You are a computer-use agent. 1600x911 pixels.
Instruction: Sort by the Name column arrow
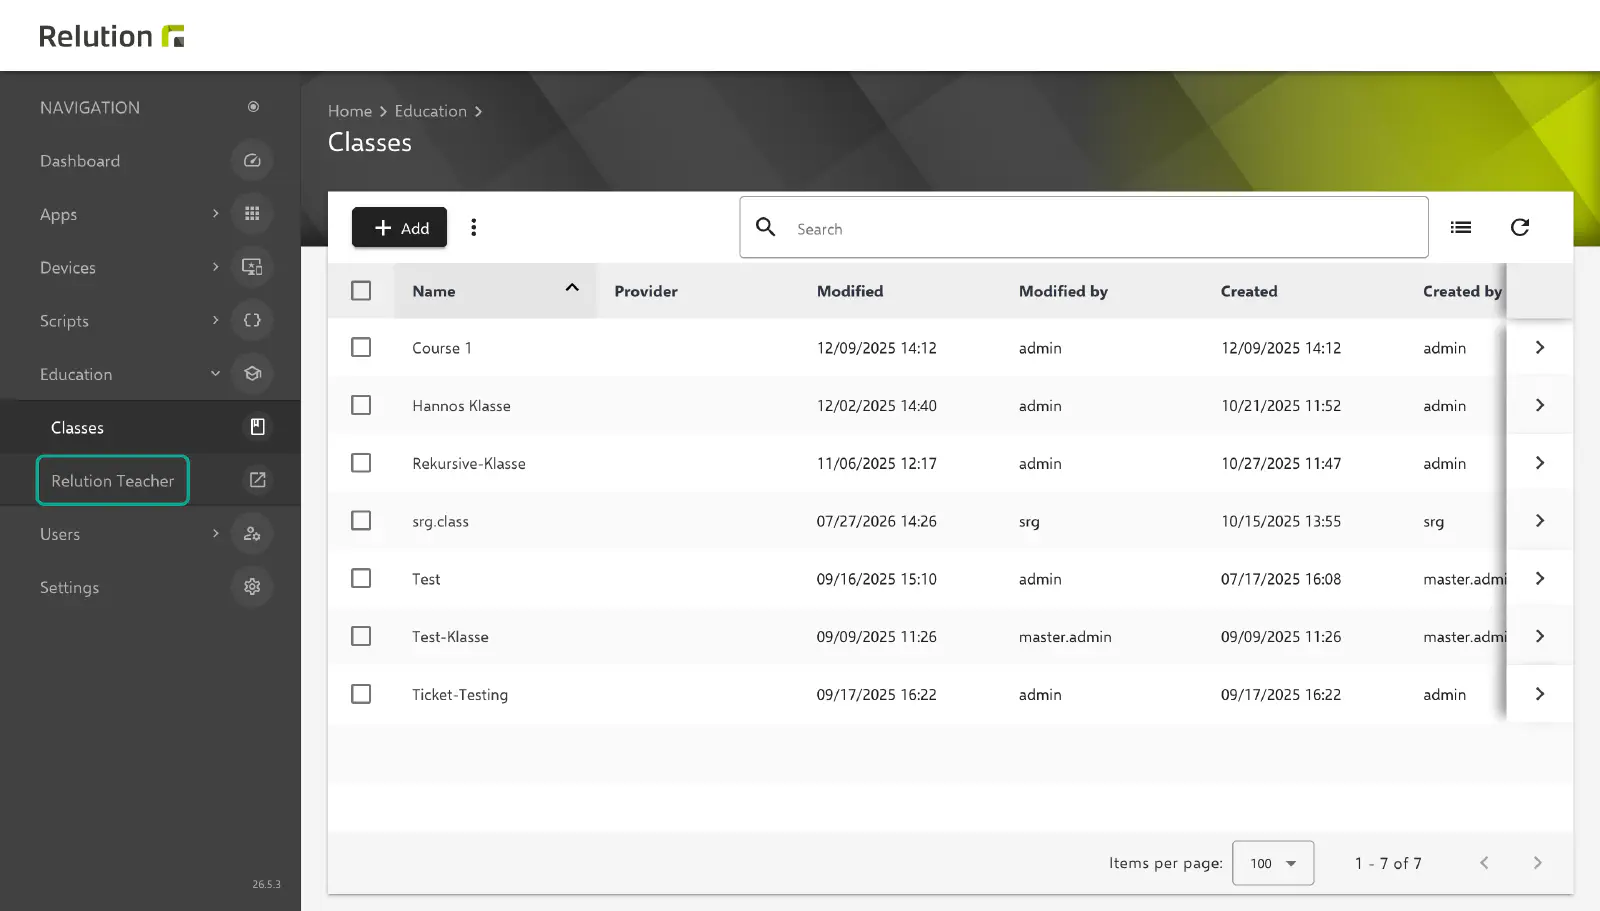click(x=572, y=288)
